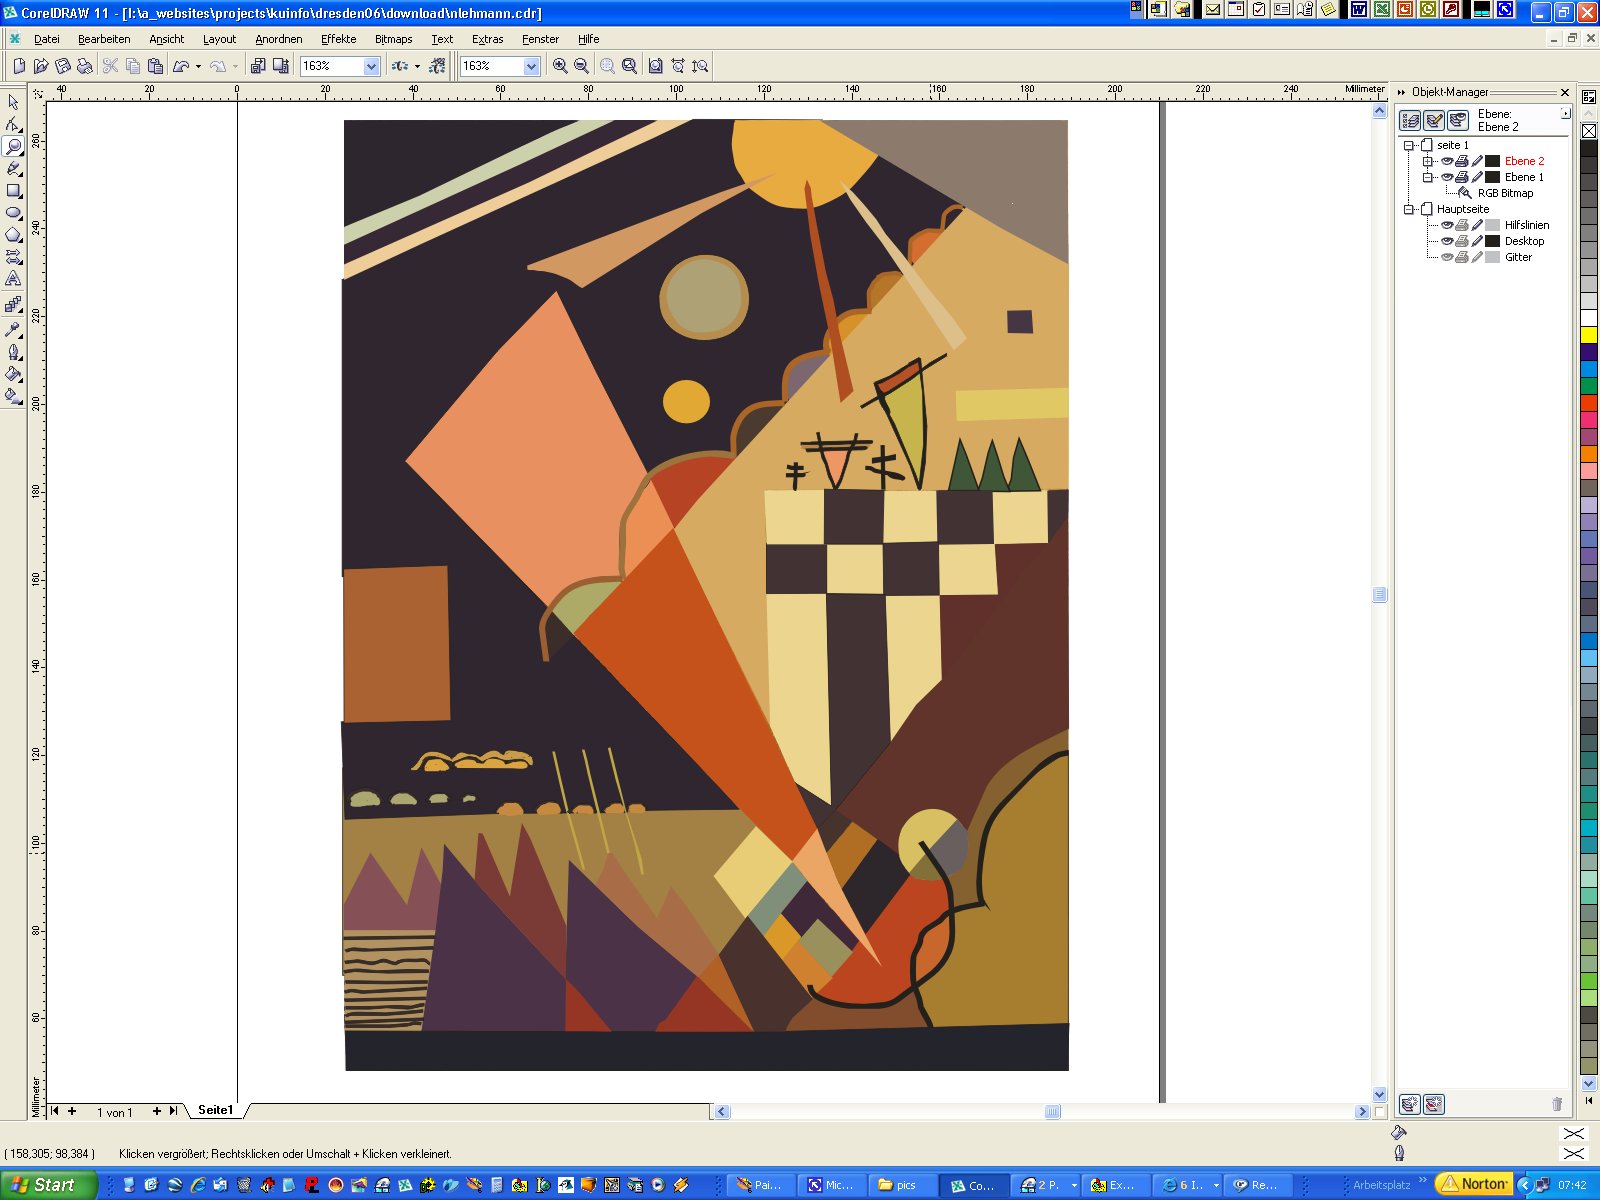Open the Undo history dropdown arrow
1600x1200 pixels.
point(198,66)
